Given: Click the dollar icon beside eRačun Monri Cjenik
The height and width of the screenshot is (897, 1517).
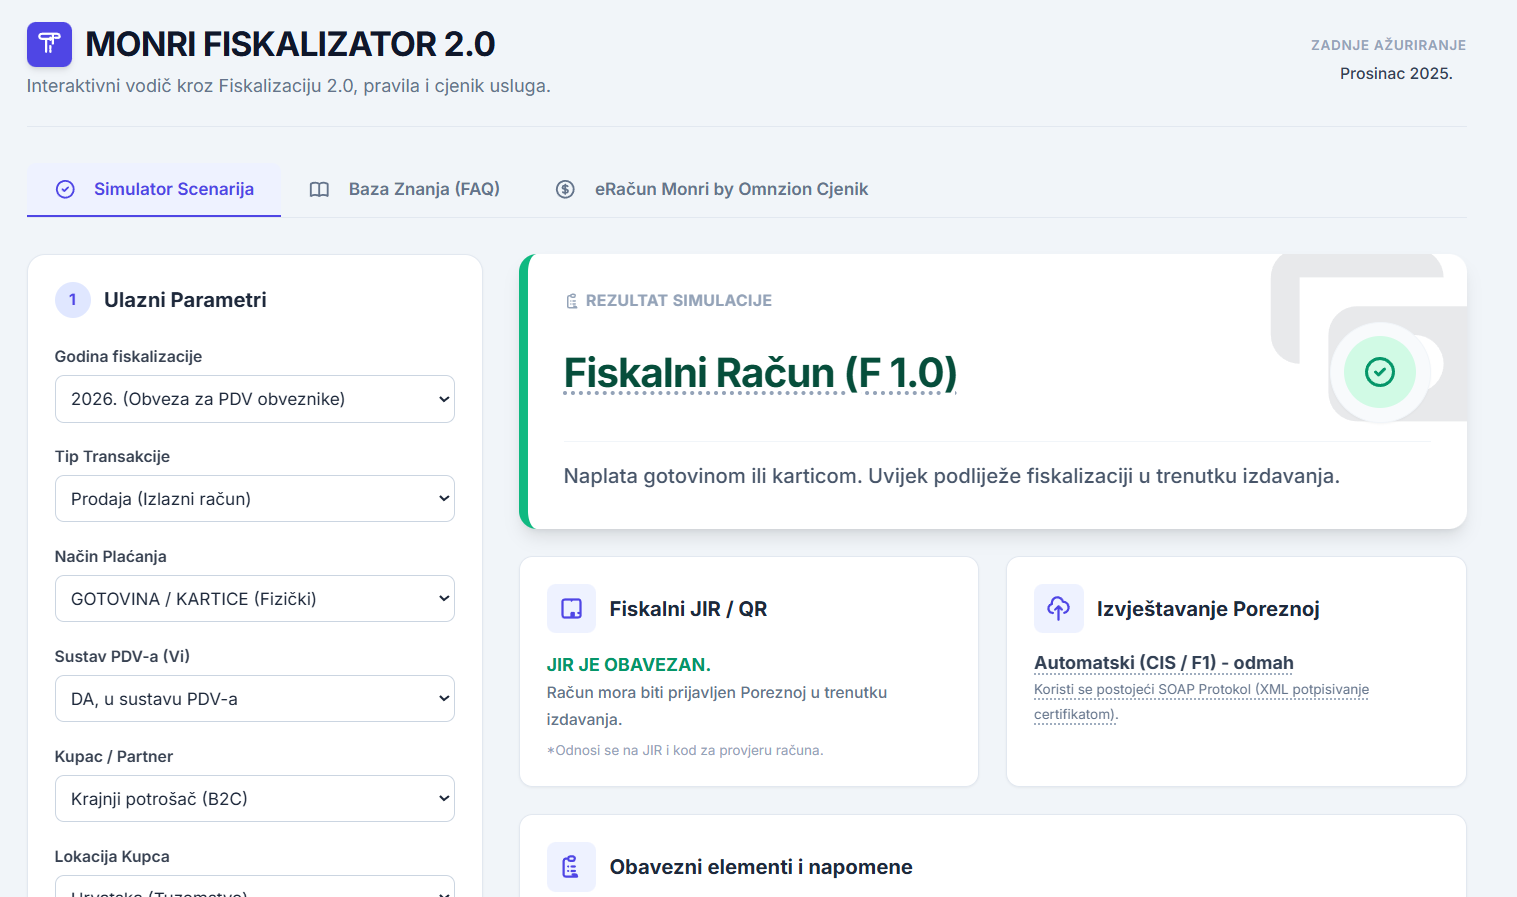Looking at the screenshot, I should click(566, 189).
